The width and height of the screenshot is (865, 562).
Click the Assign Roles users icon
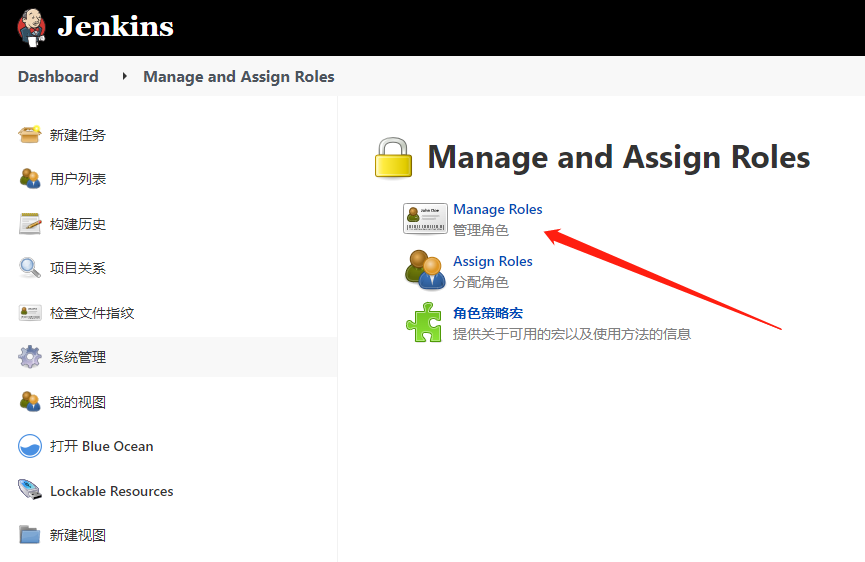pyautogui.click(x=425, y=270)
